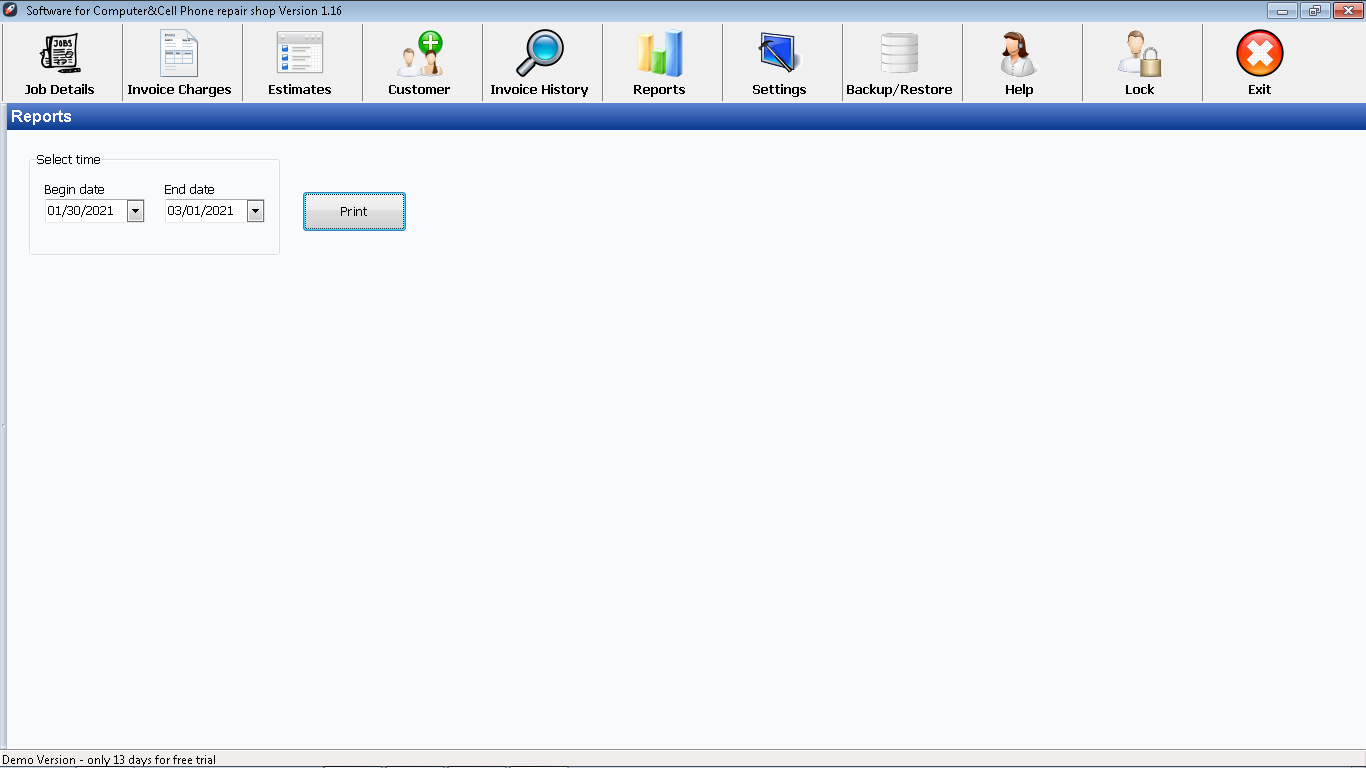Click the application icon in title bar

tap(11, 10)
